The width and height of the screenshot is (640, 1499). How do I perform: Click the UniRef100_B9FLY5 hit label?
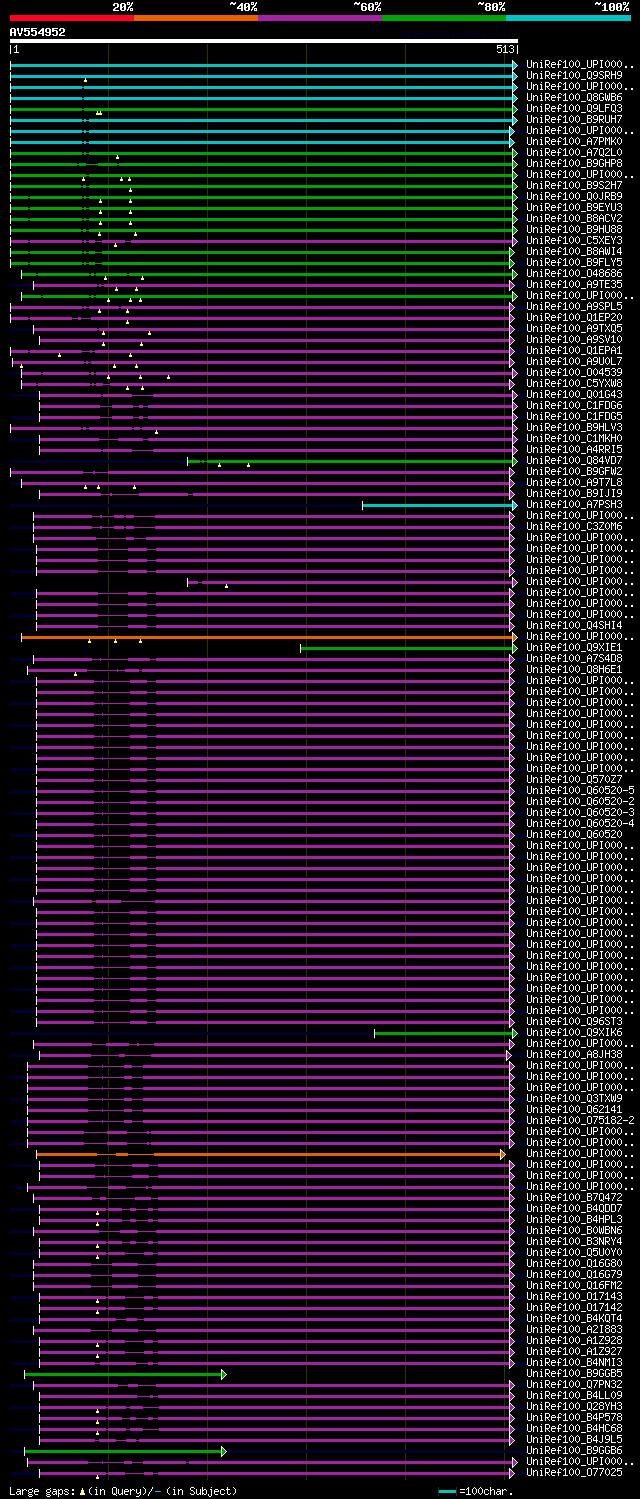click(x=574, y=262)
